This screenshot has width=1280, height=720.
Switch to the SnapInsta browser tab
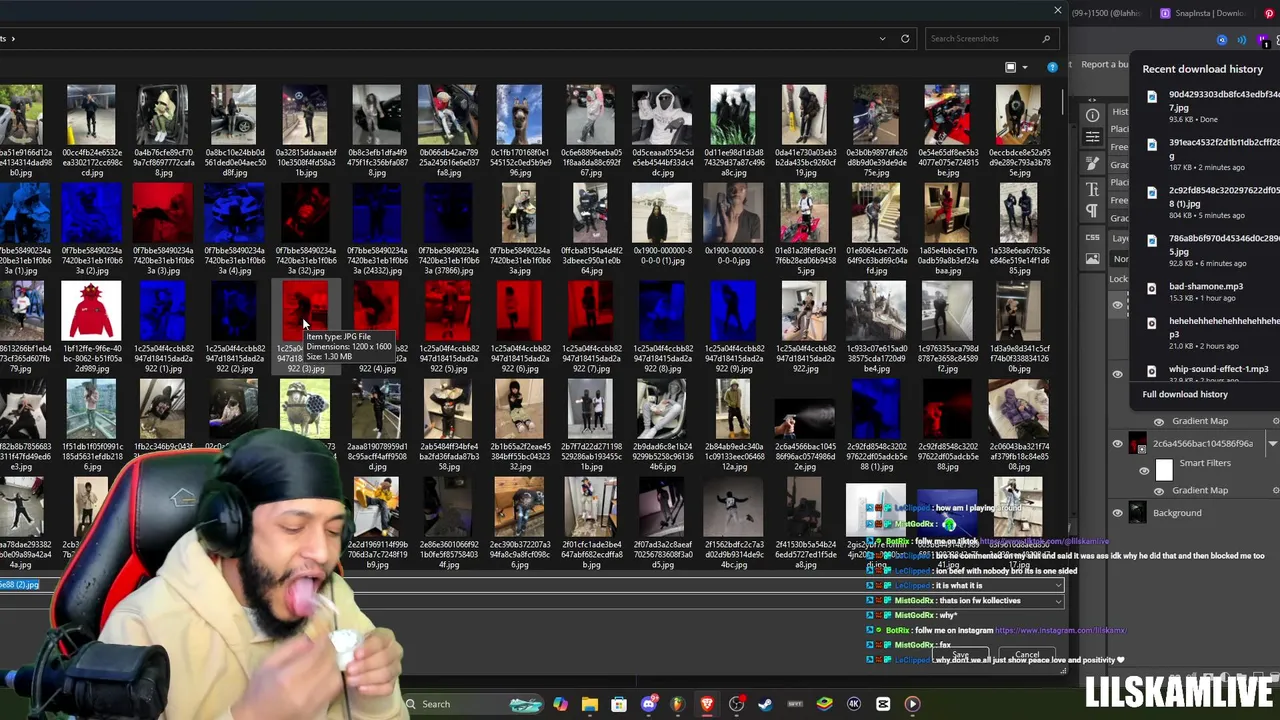point(1202,13)
